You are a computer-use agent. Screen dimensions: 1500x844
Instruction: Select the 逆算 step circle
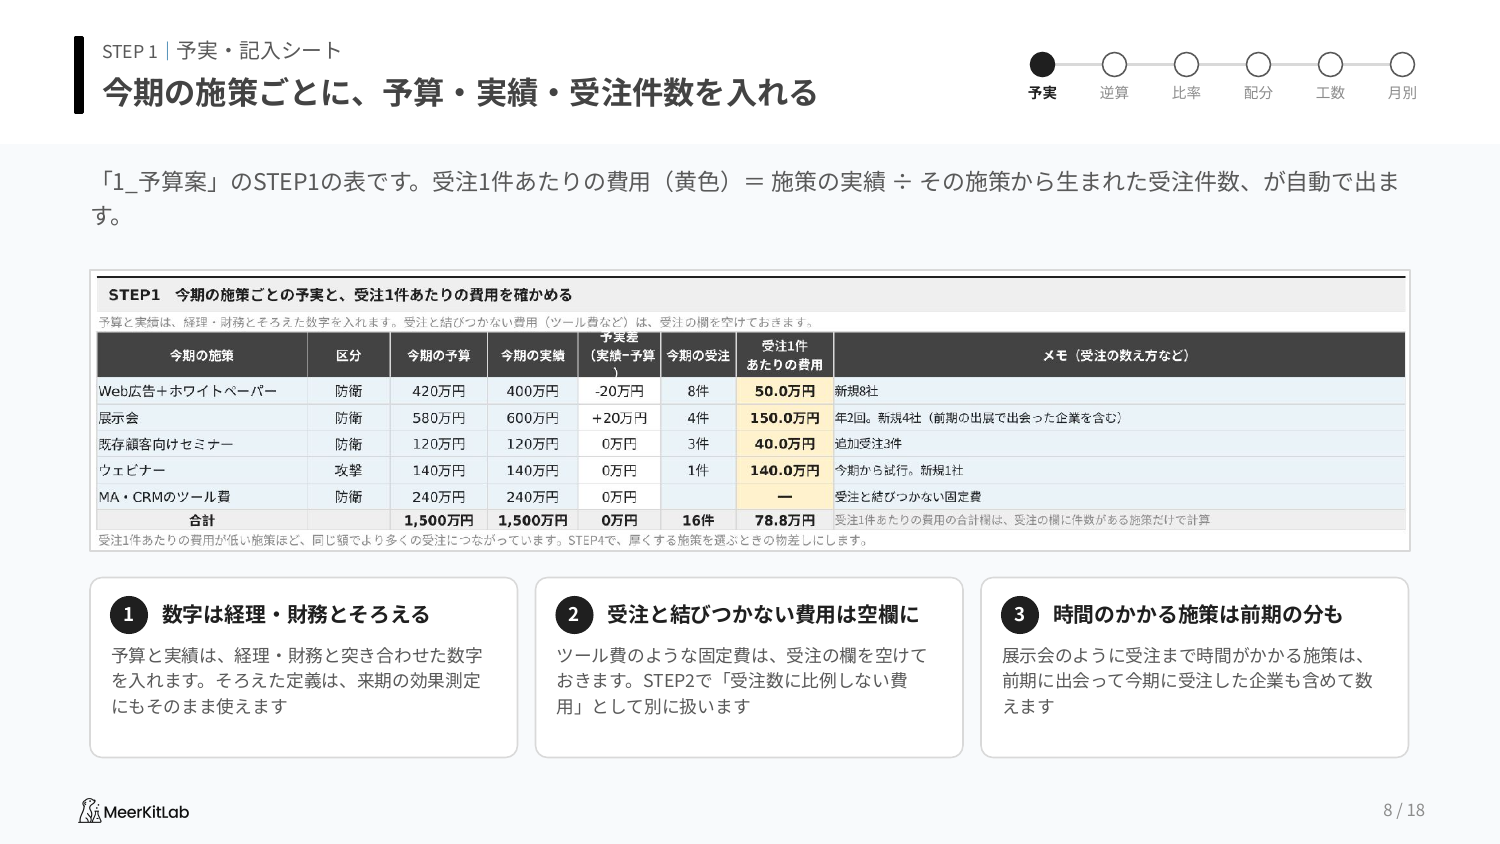[x=1114, y=65]
